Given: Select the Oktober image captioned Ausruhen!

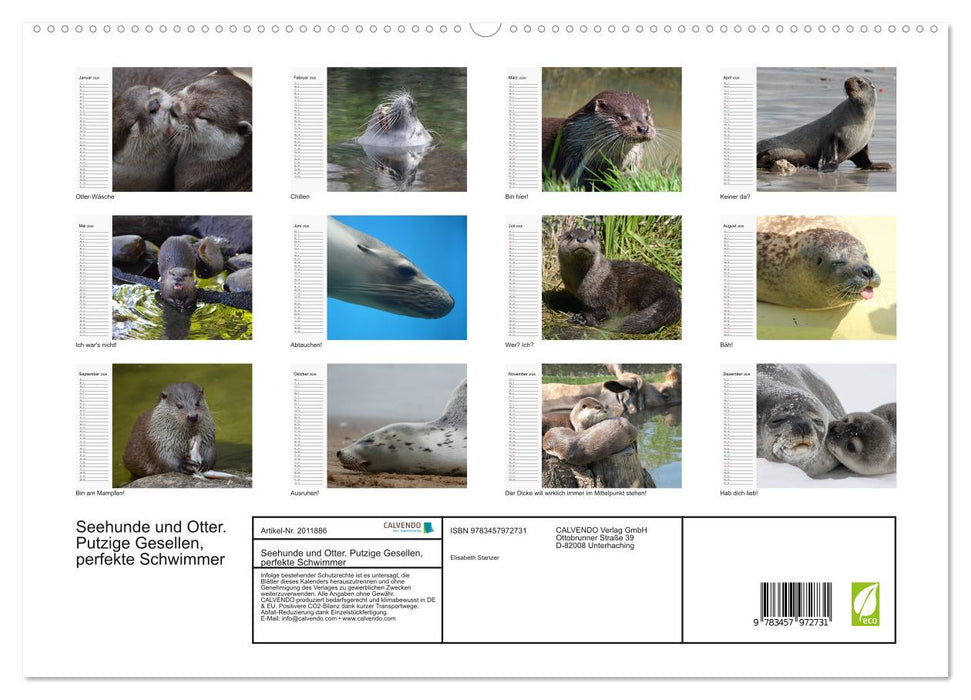Looking at the screenshot, I should point(396,425).
